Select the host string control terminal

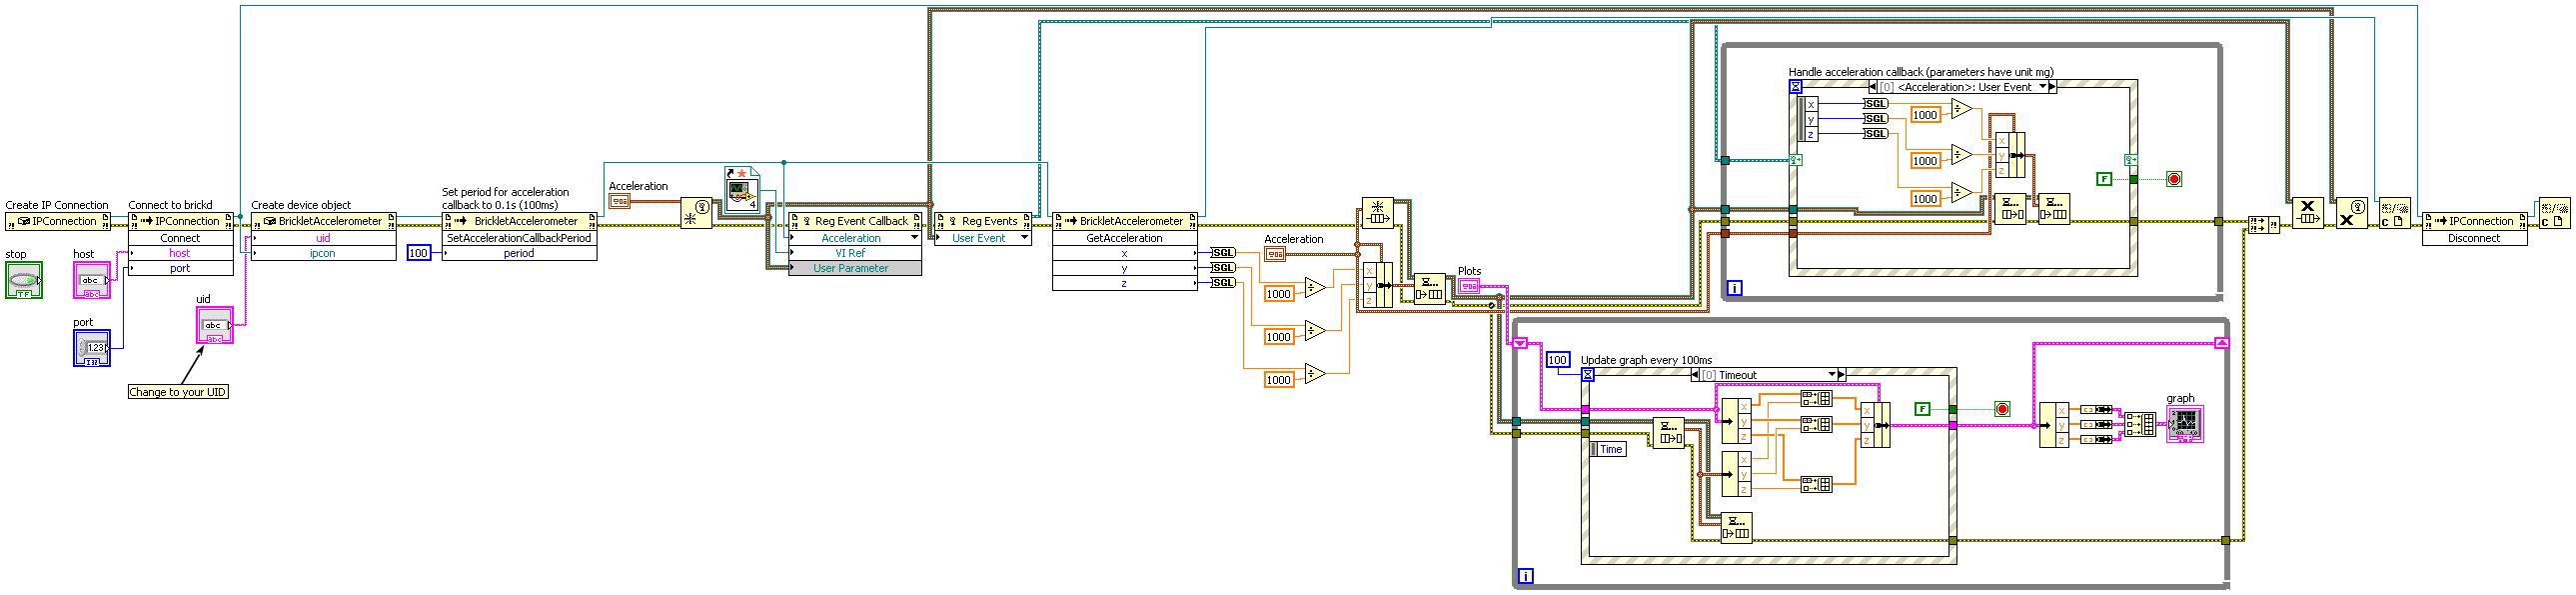click(x=92, y=281)
